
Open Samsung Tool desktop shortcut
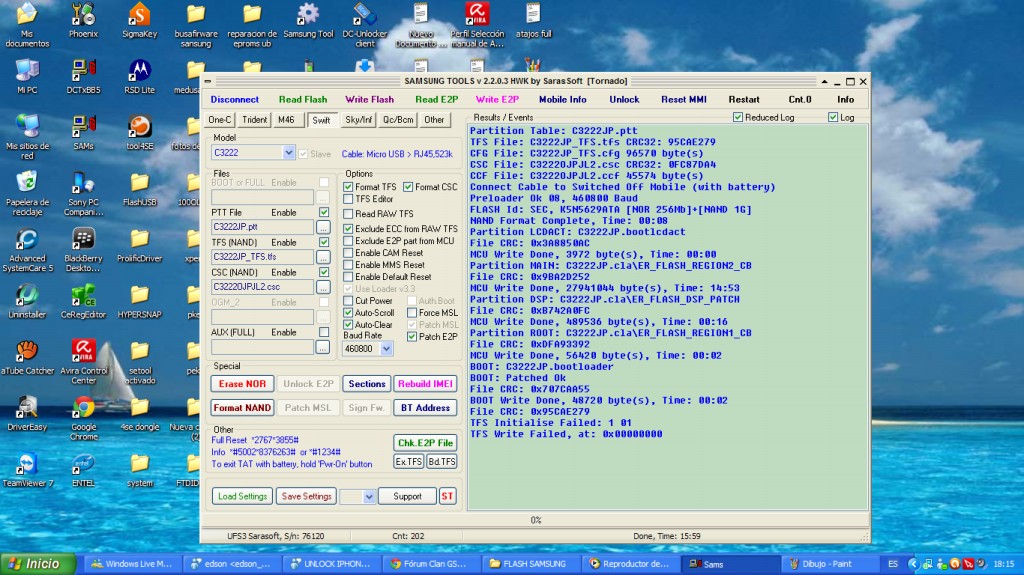pyautogui.click(x=308, y=21)
